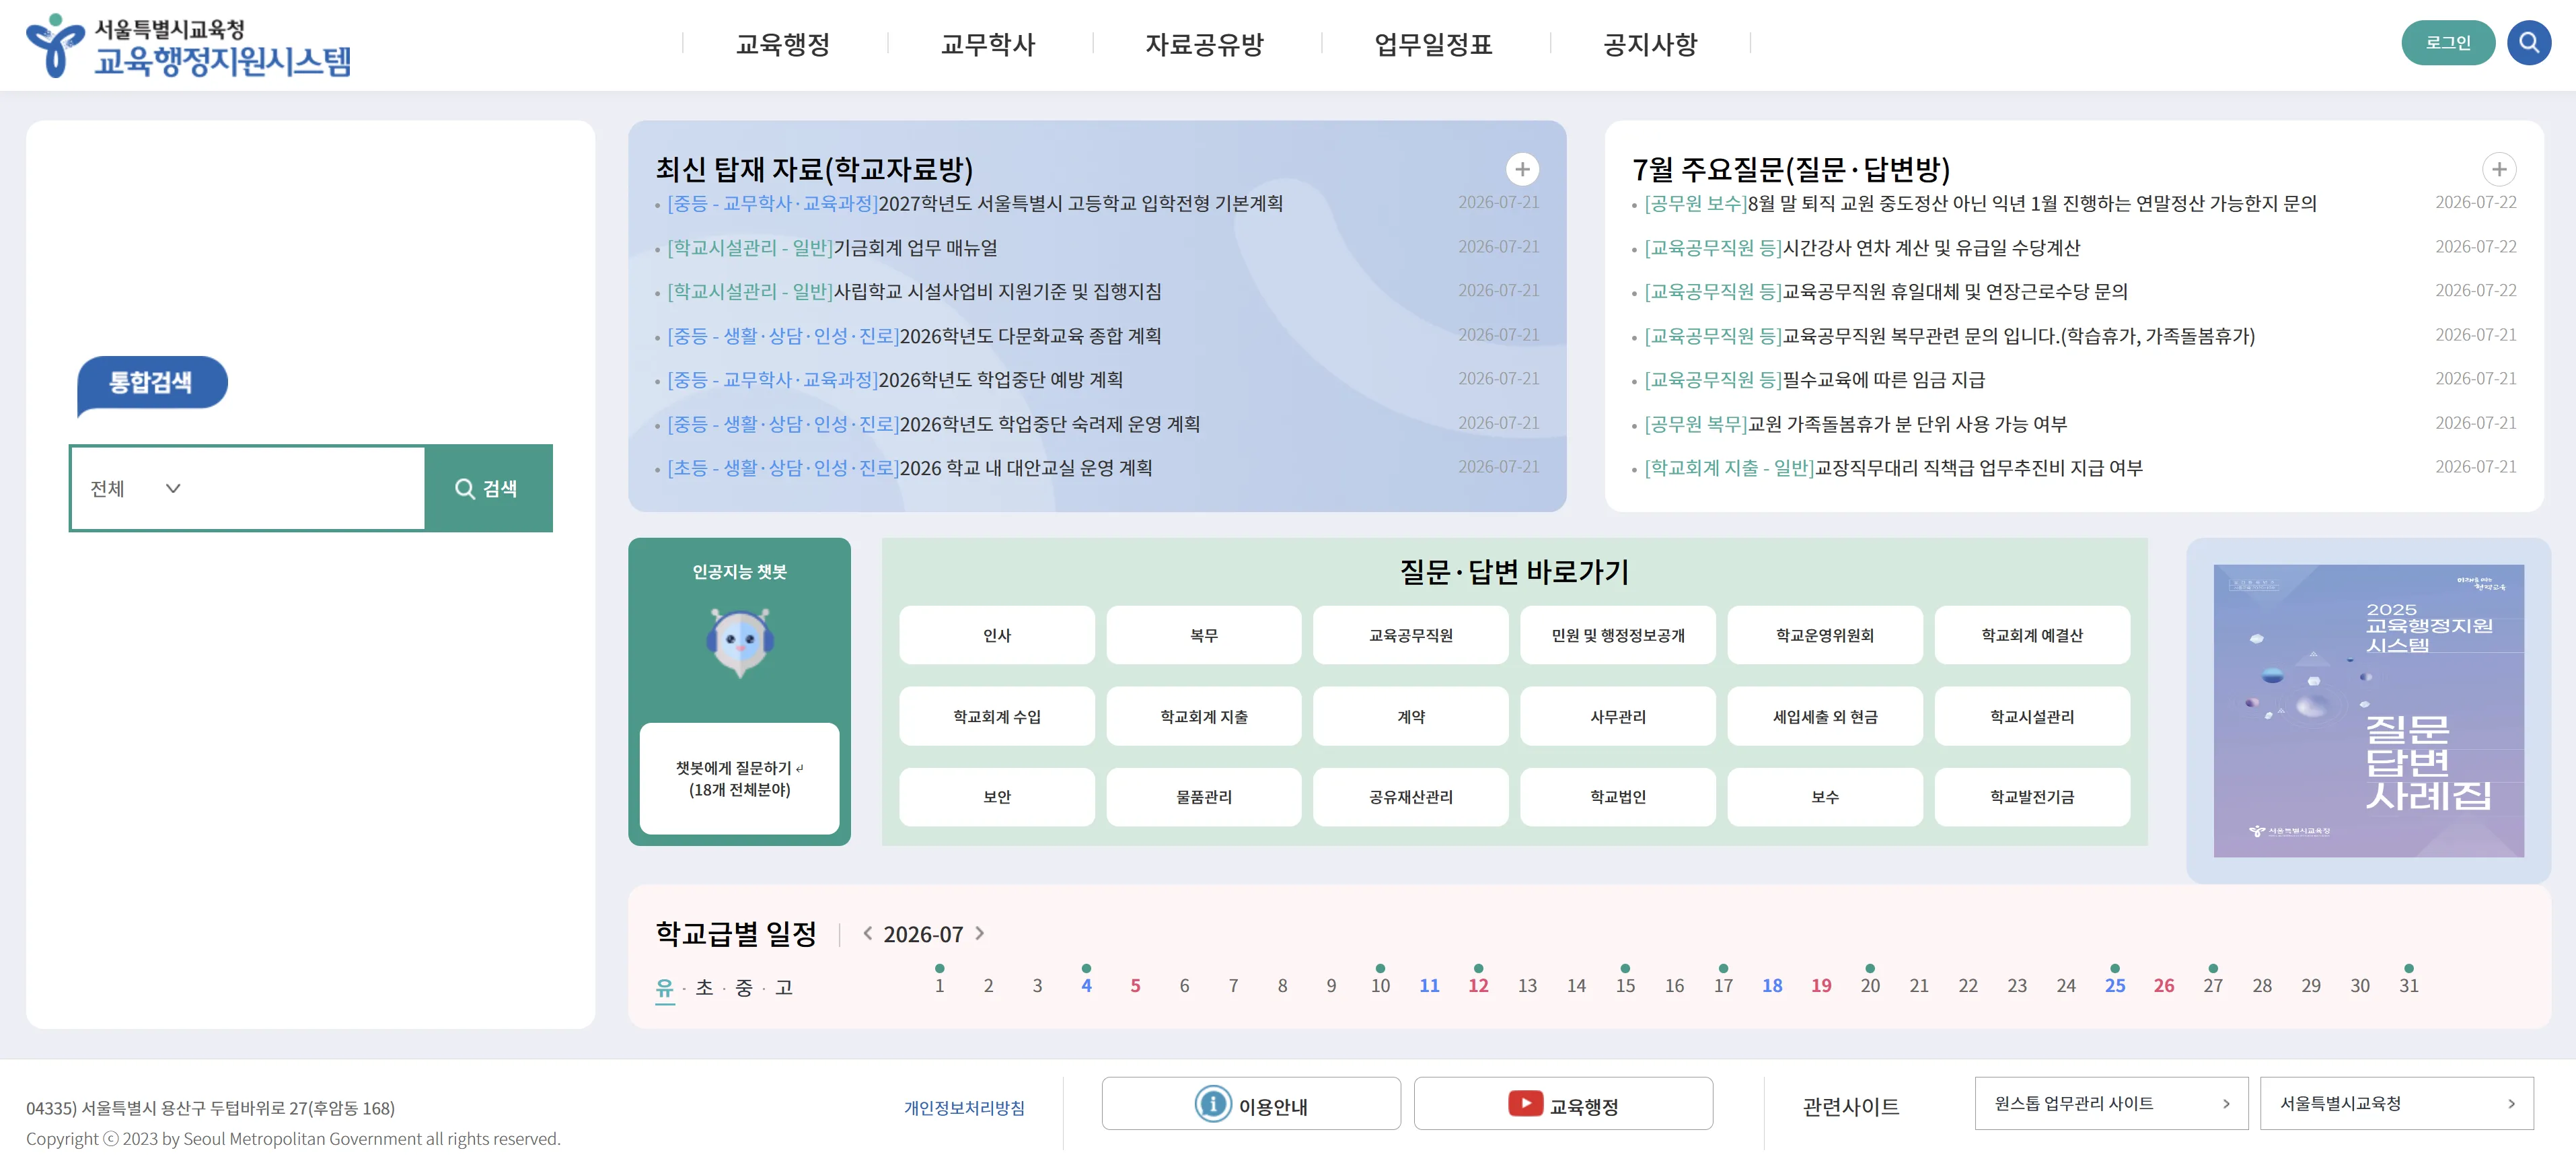The image size is (2576, 1167).
Task: Open the 학교회계 지출 shortcut
Action: point(1203,716)
